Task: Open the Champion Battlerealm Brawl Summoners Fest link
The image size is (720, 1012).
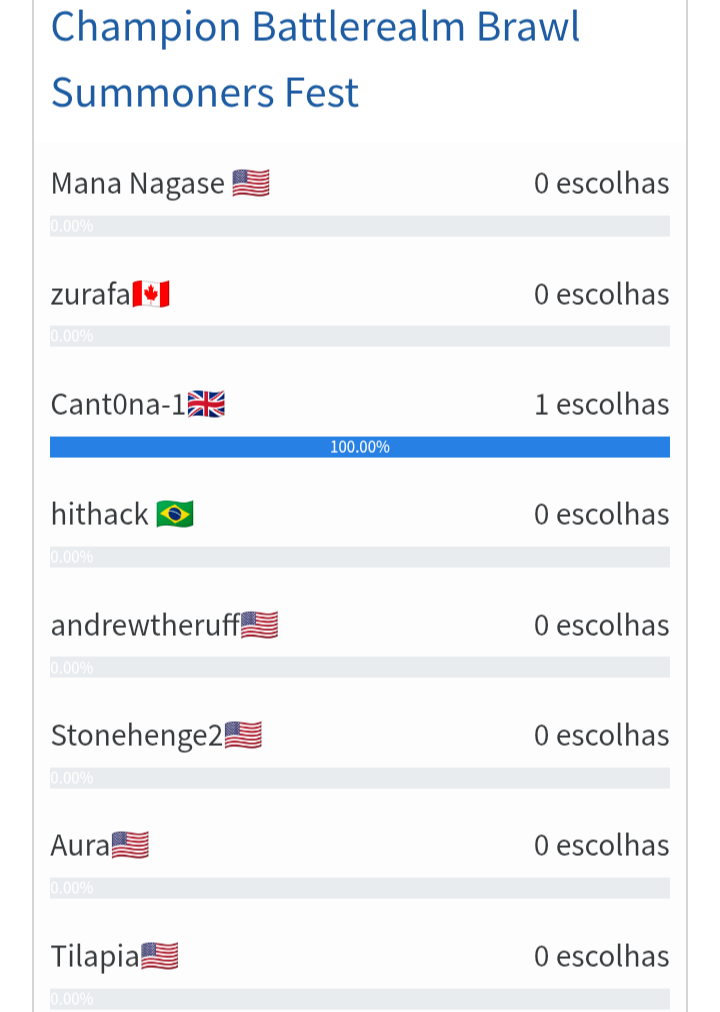Action: [315, 59]
